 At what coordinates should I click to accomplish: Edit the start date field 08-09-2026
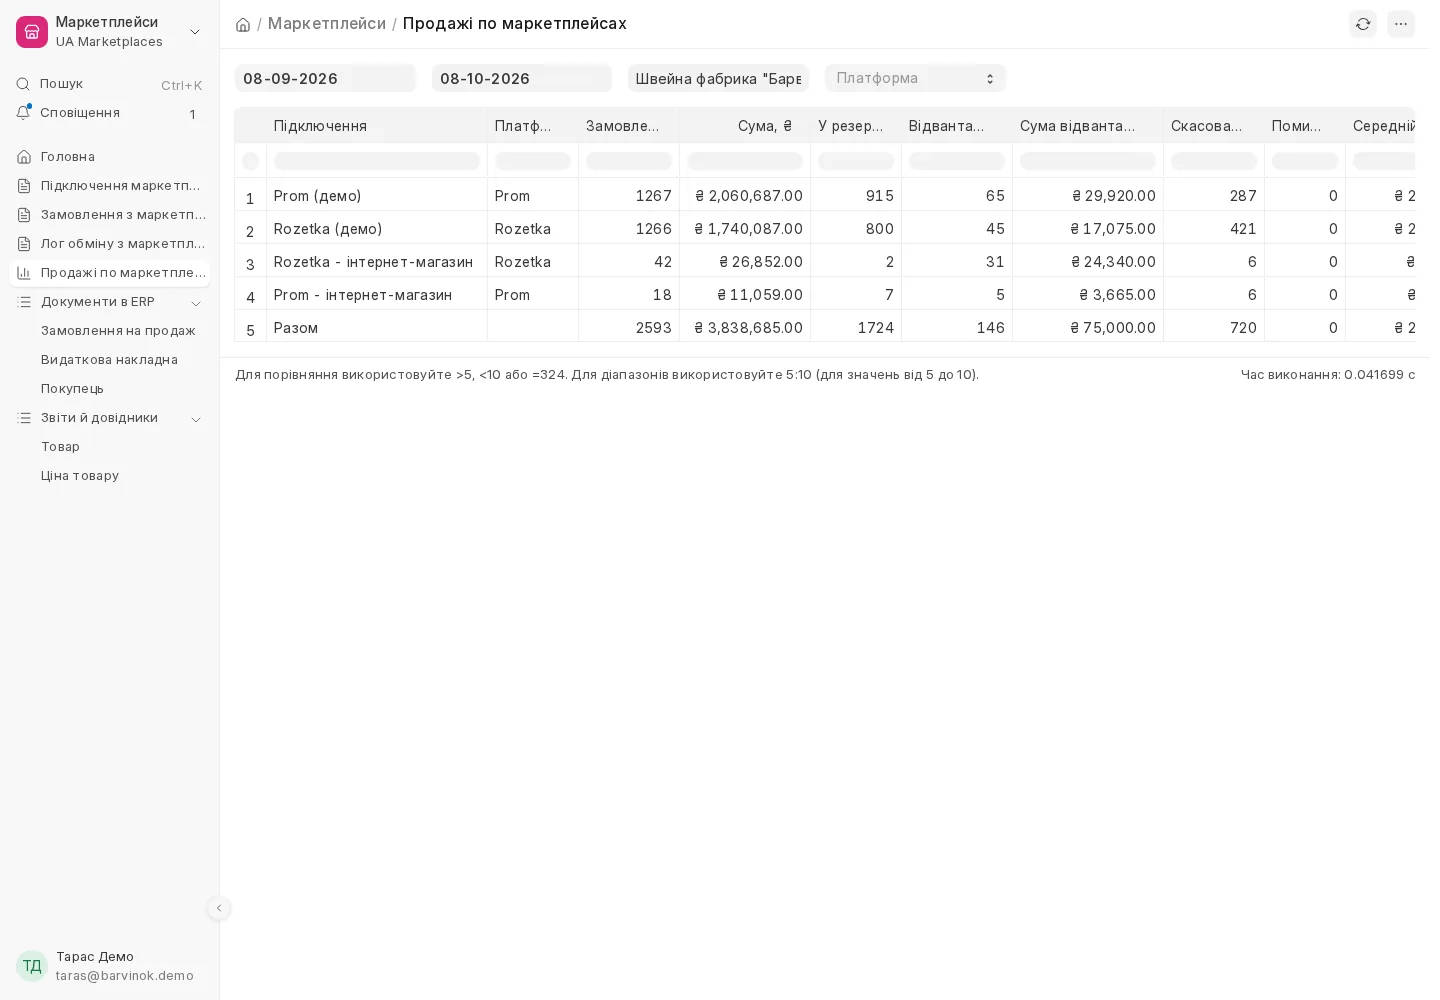point(325,78)
